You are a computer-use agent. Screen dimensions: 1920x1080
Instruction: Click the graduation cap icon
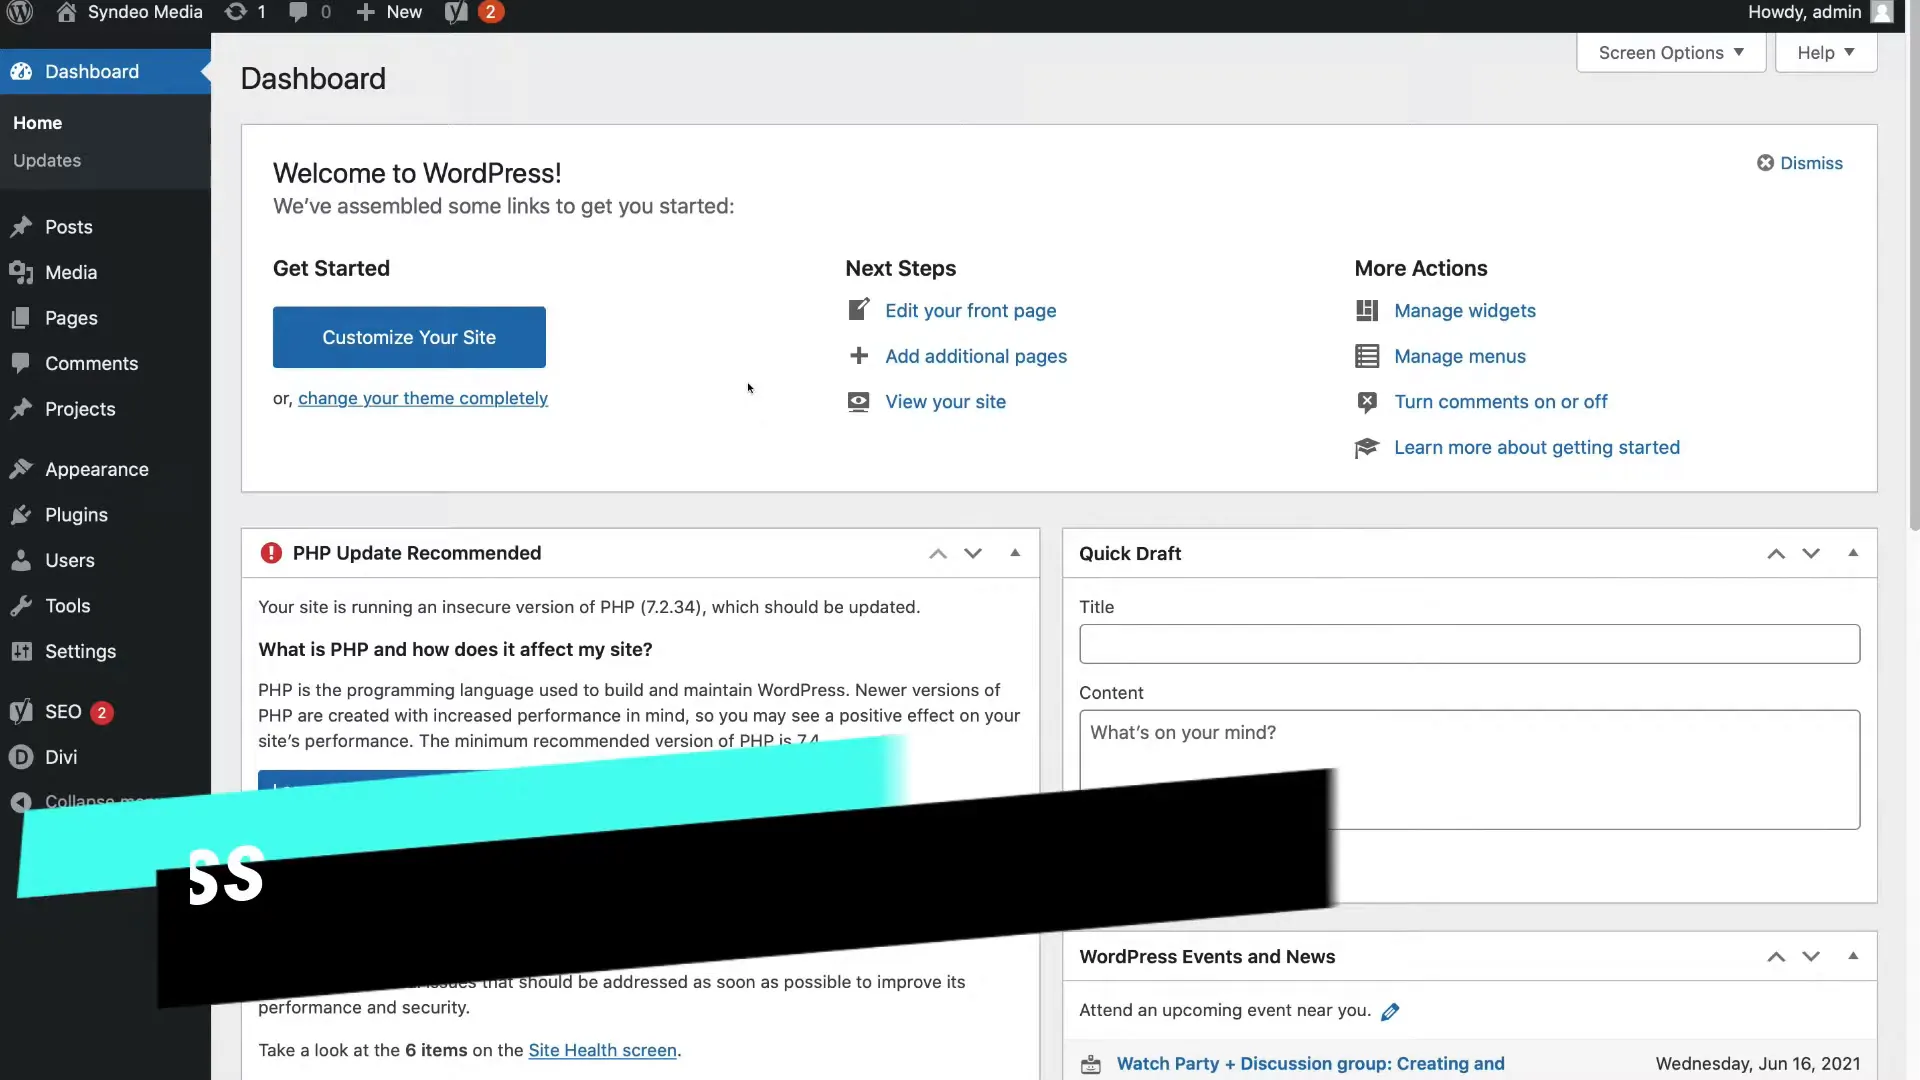click(x=1367, y=448)
